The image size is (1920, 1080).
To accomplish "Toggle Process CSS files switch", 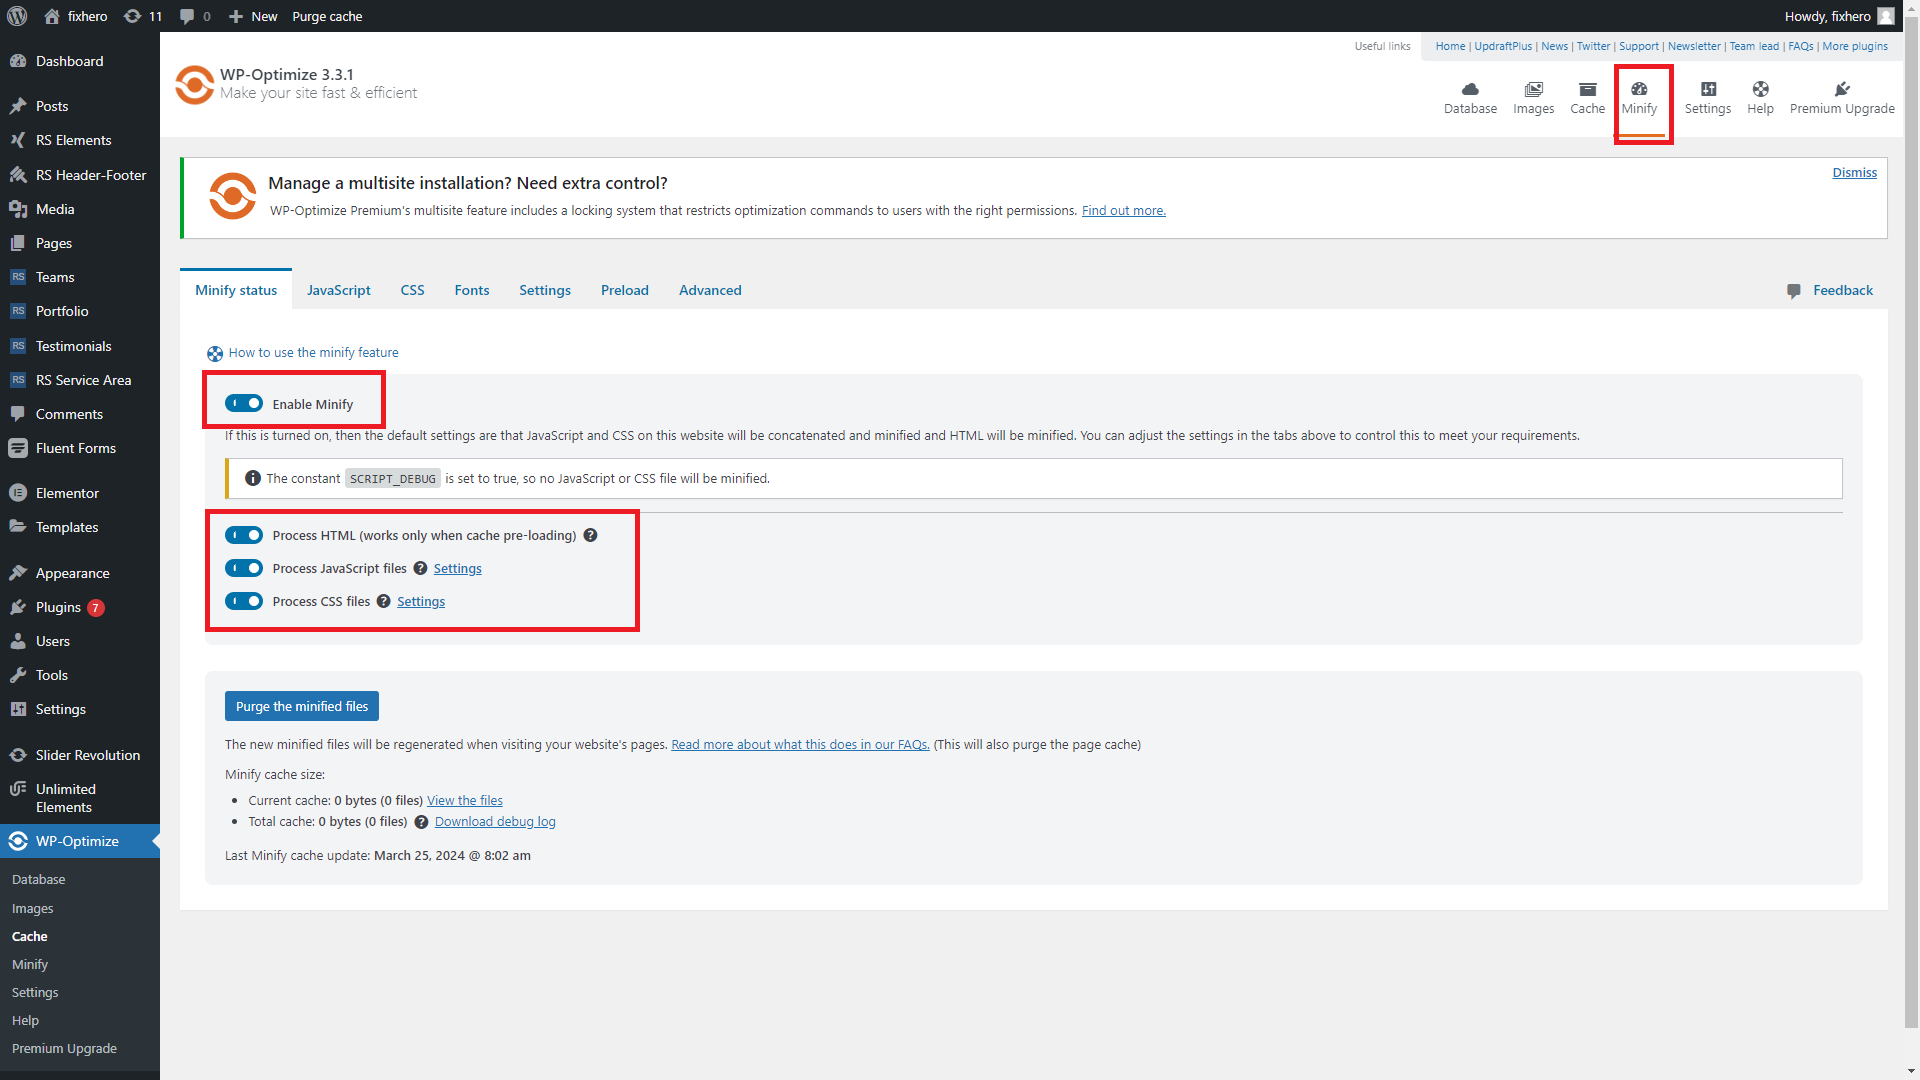I will pyautogui.click(x=244, y=601).
